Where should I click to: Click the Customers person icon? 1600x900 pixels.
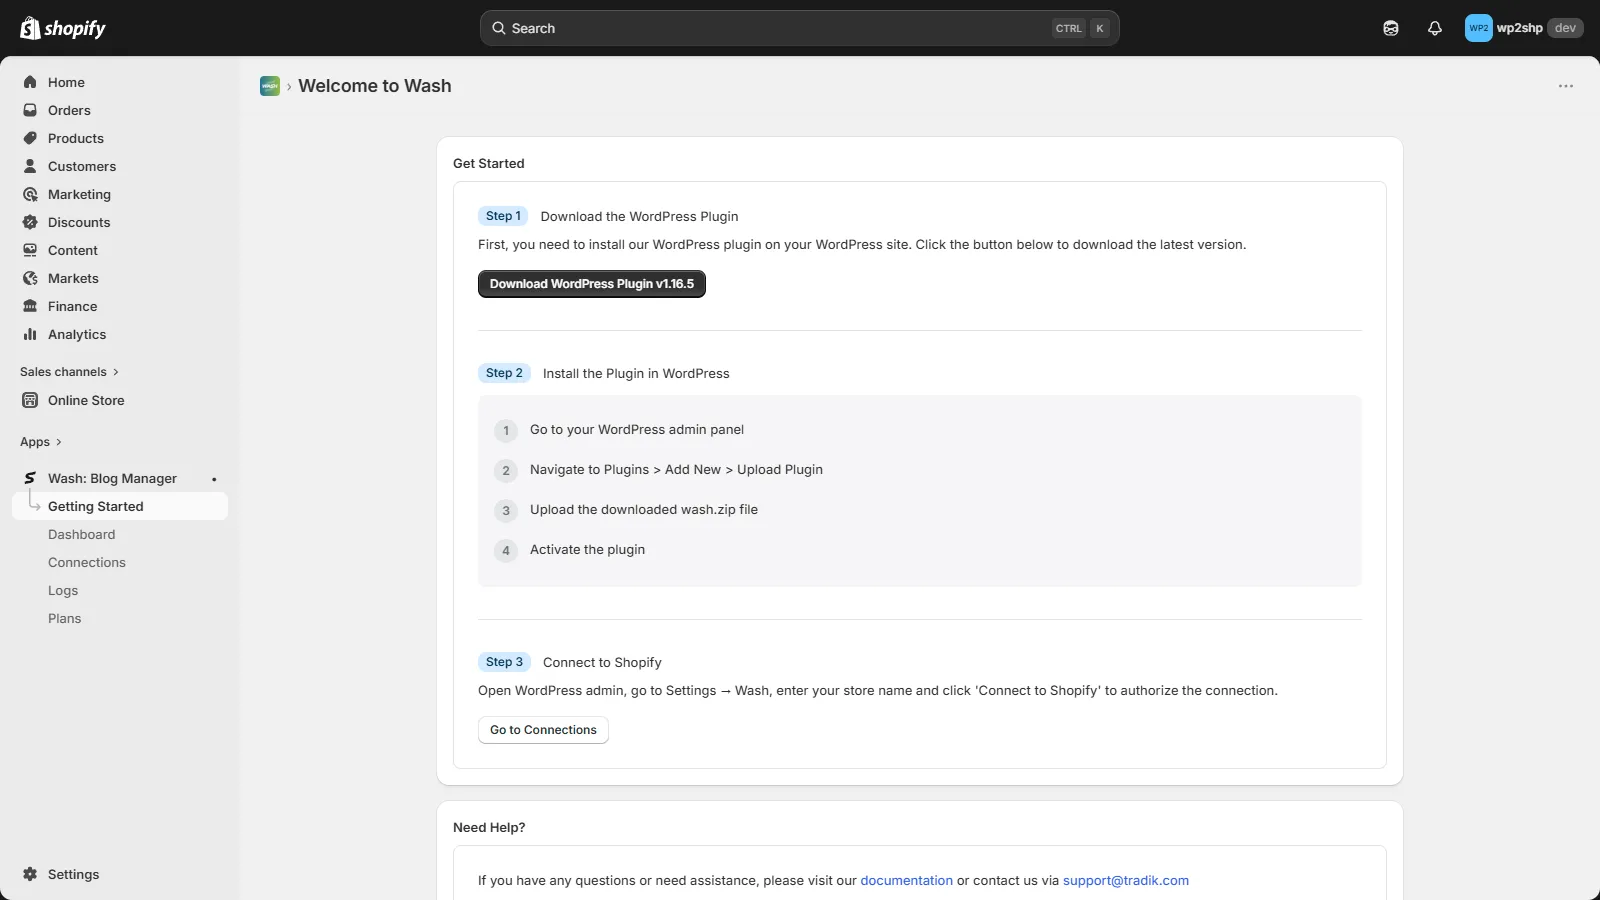pos(30,166)
